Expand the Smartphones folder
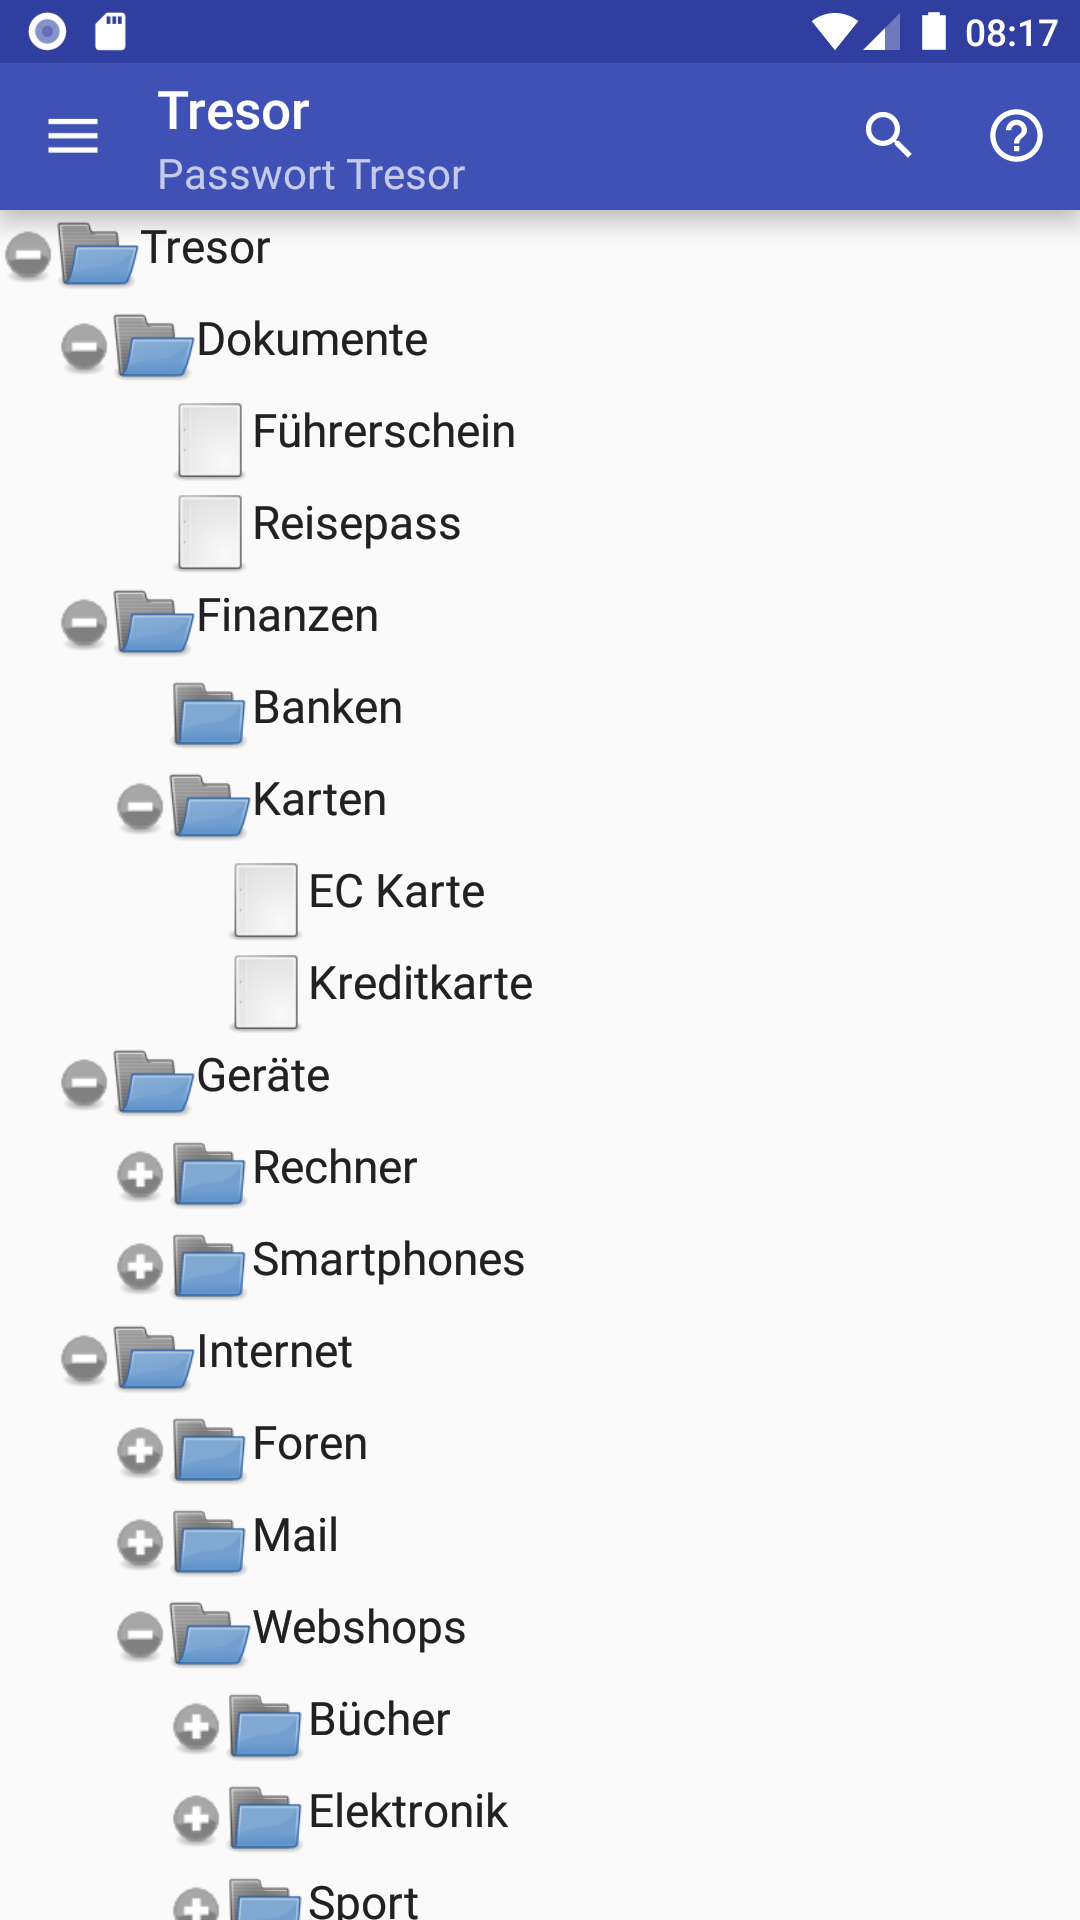 click(x=140, y=1267)
